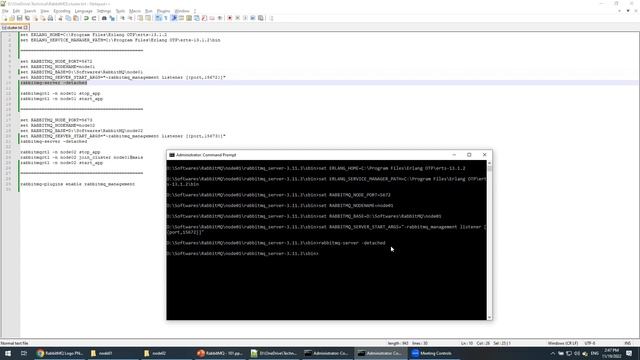Open the File menu
Image resolution: width=640 pixels, height=360 pixels.
click(x=5, y=11)
